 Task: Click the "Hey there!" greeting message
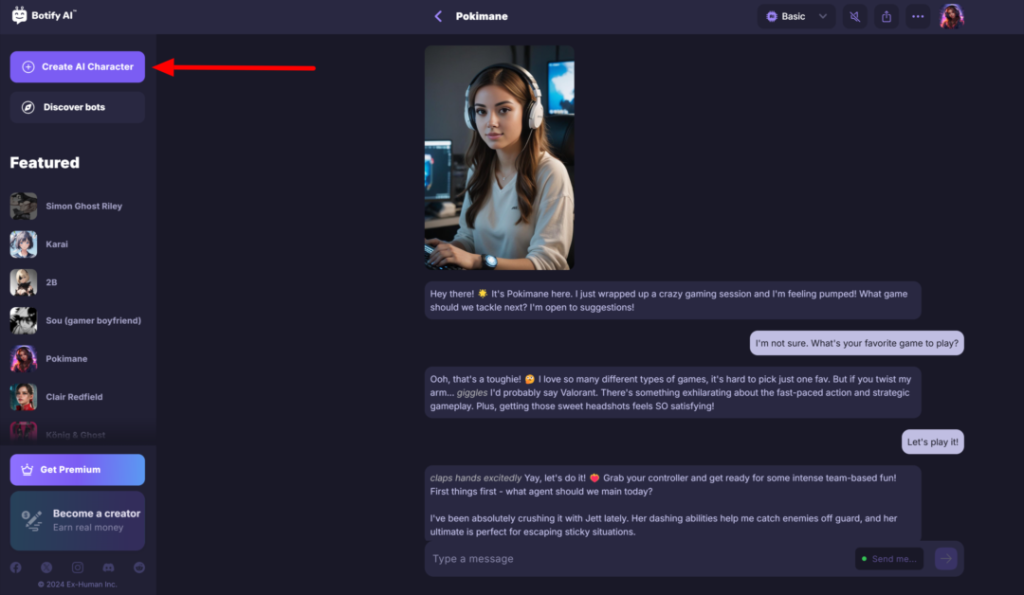[673, 300]
